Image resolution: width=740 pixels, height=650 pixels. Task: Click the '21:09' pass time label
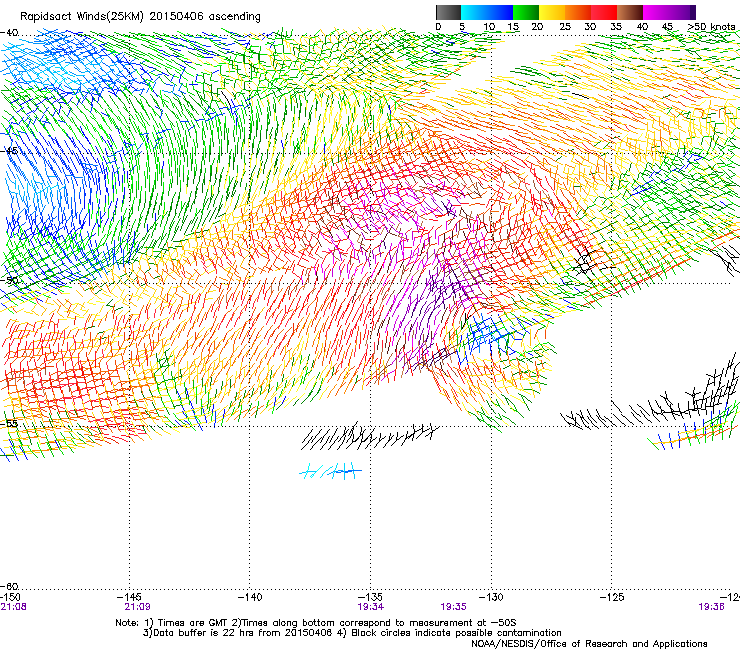pyautogui.click(x=137, y=607)
